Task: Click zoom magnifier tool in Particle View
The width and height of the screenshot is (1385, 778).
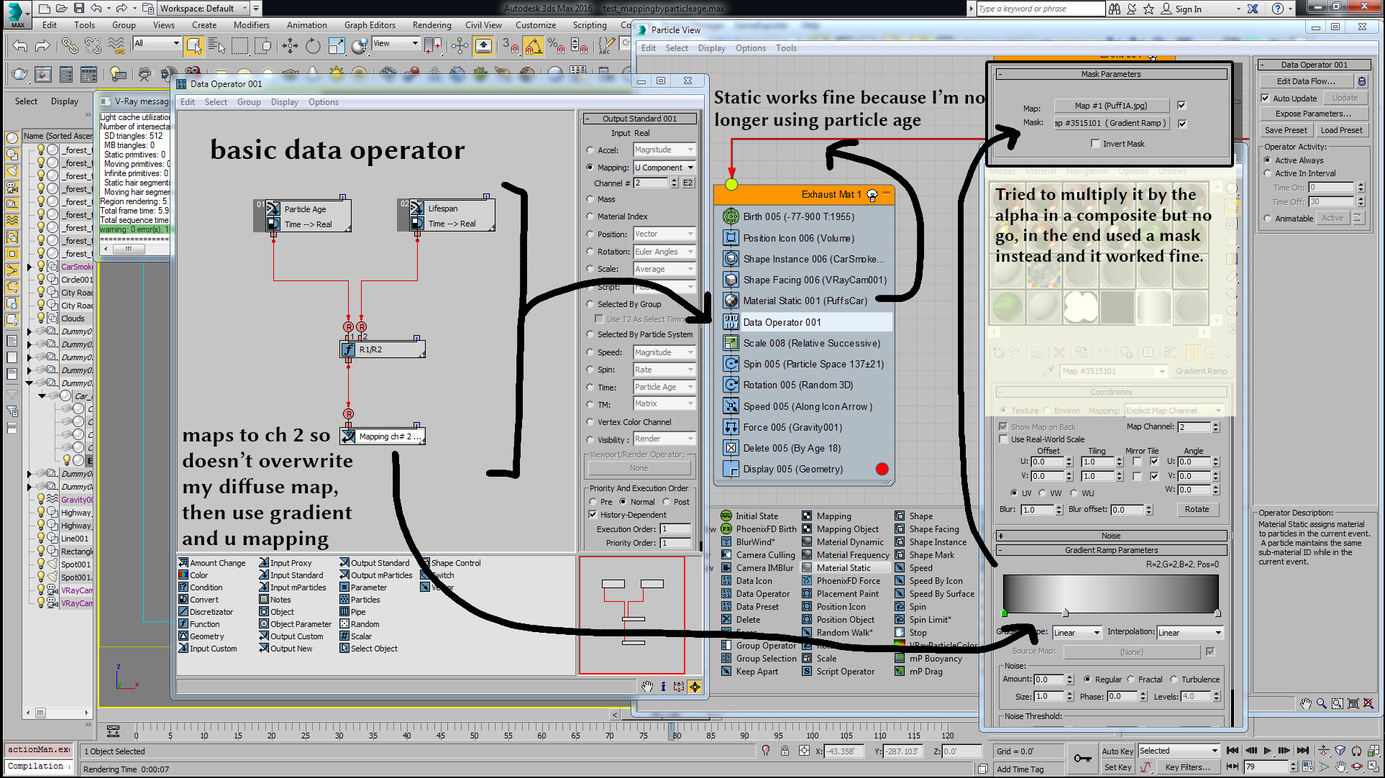Action: (1321, 704)
